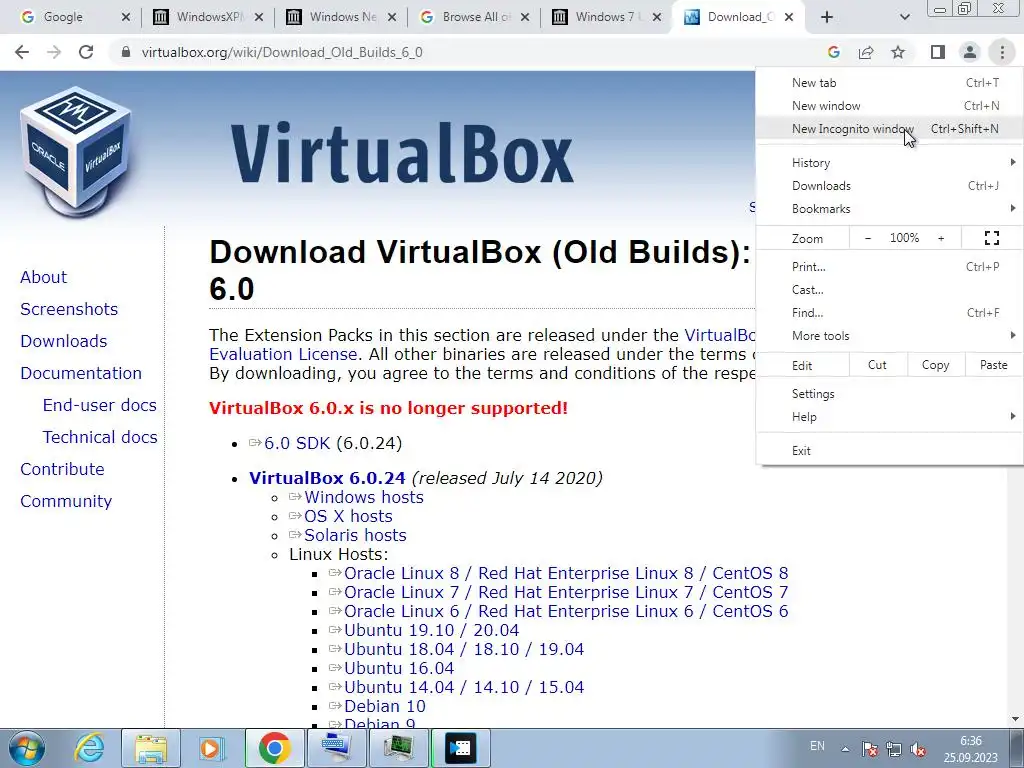
Task: Expand the Bookmarks submenu
Action: point(889,208)
